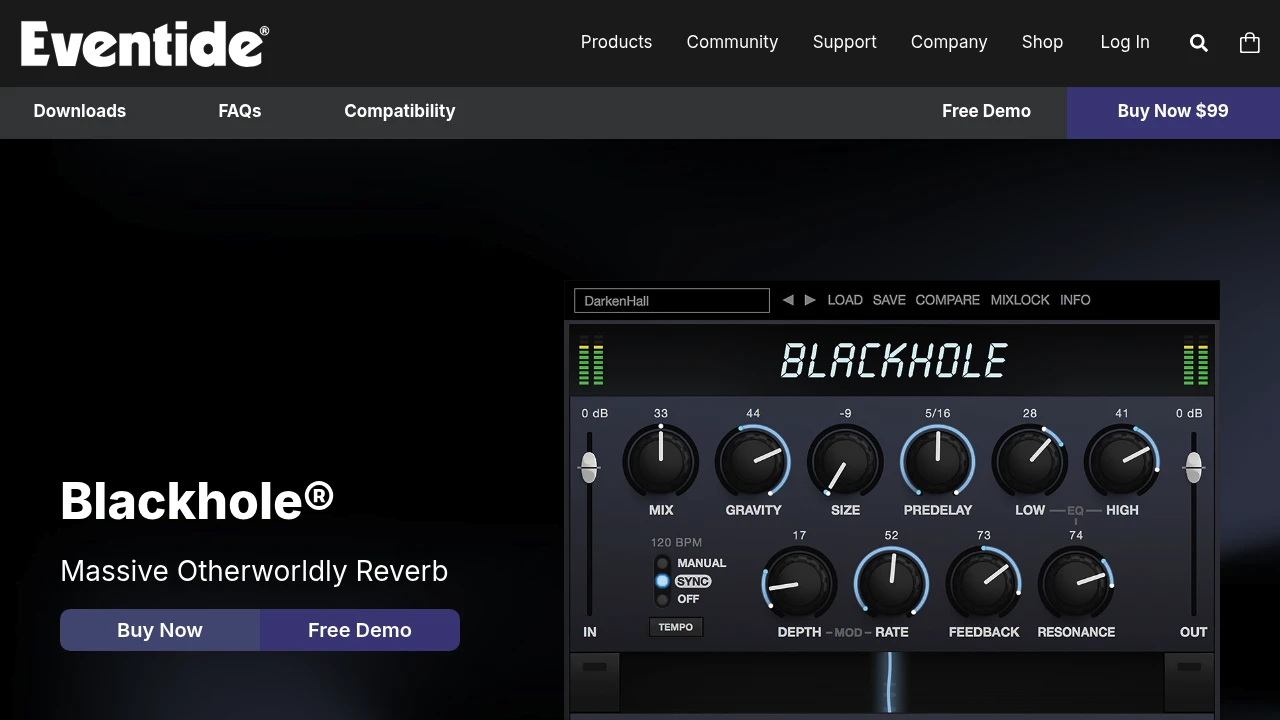Open the Products menu
This screenshot has width=1280, height=720.
pyautogui.click(x=616, y=42)
